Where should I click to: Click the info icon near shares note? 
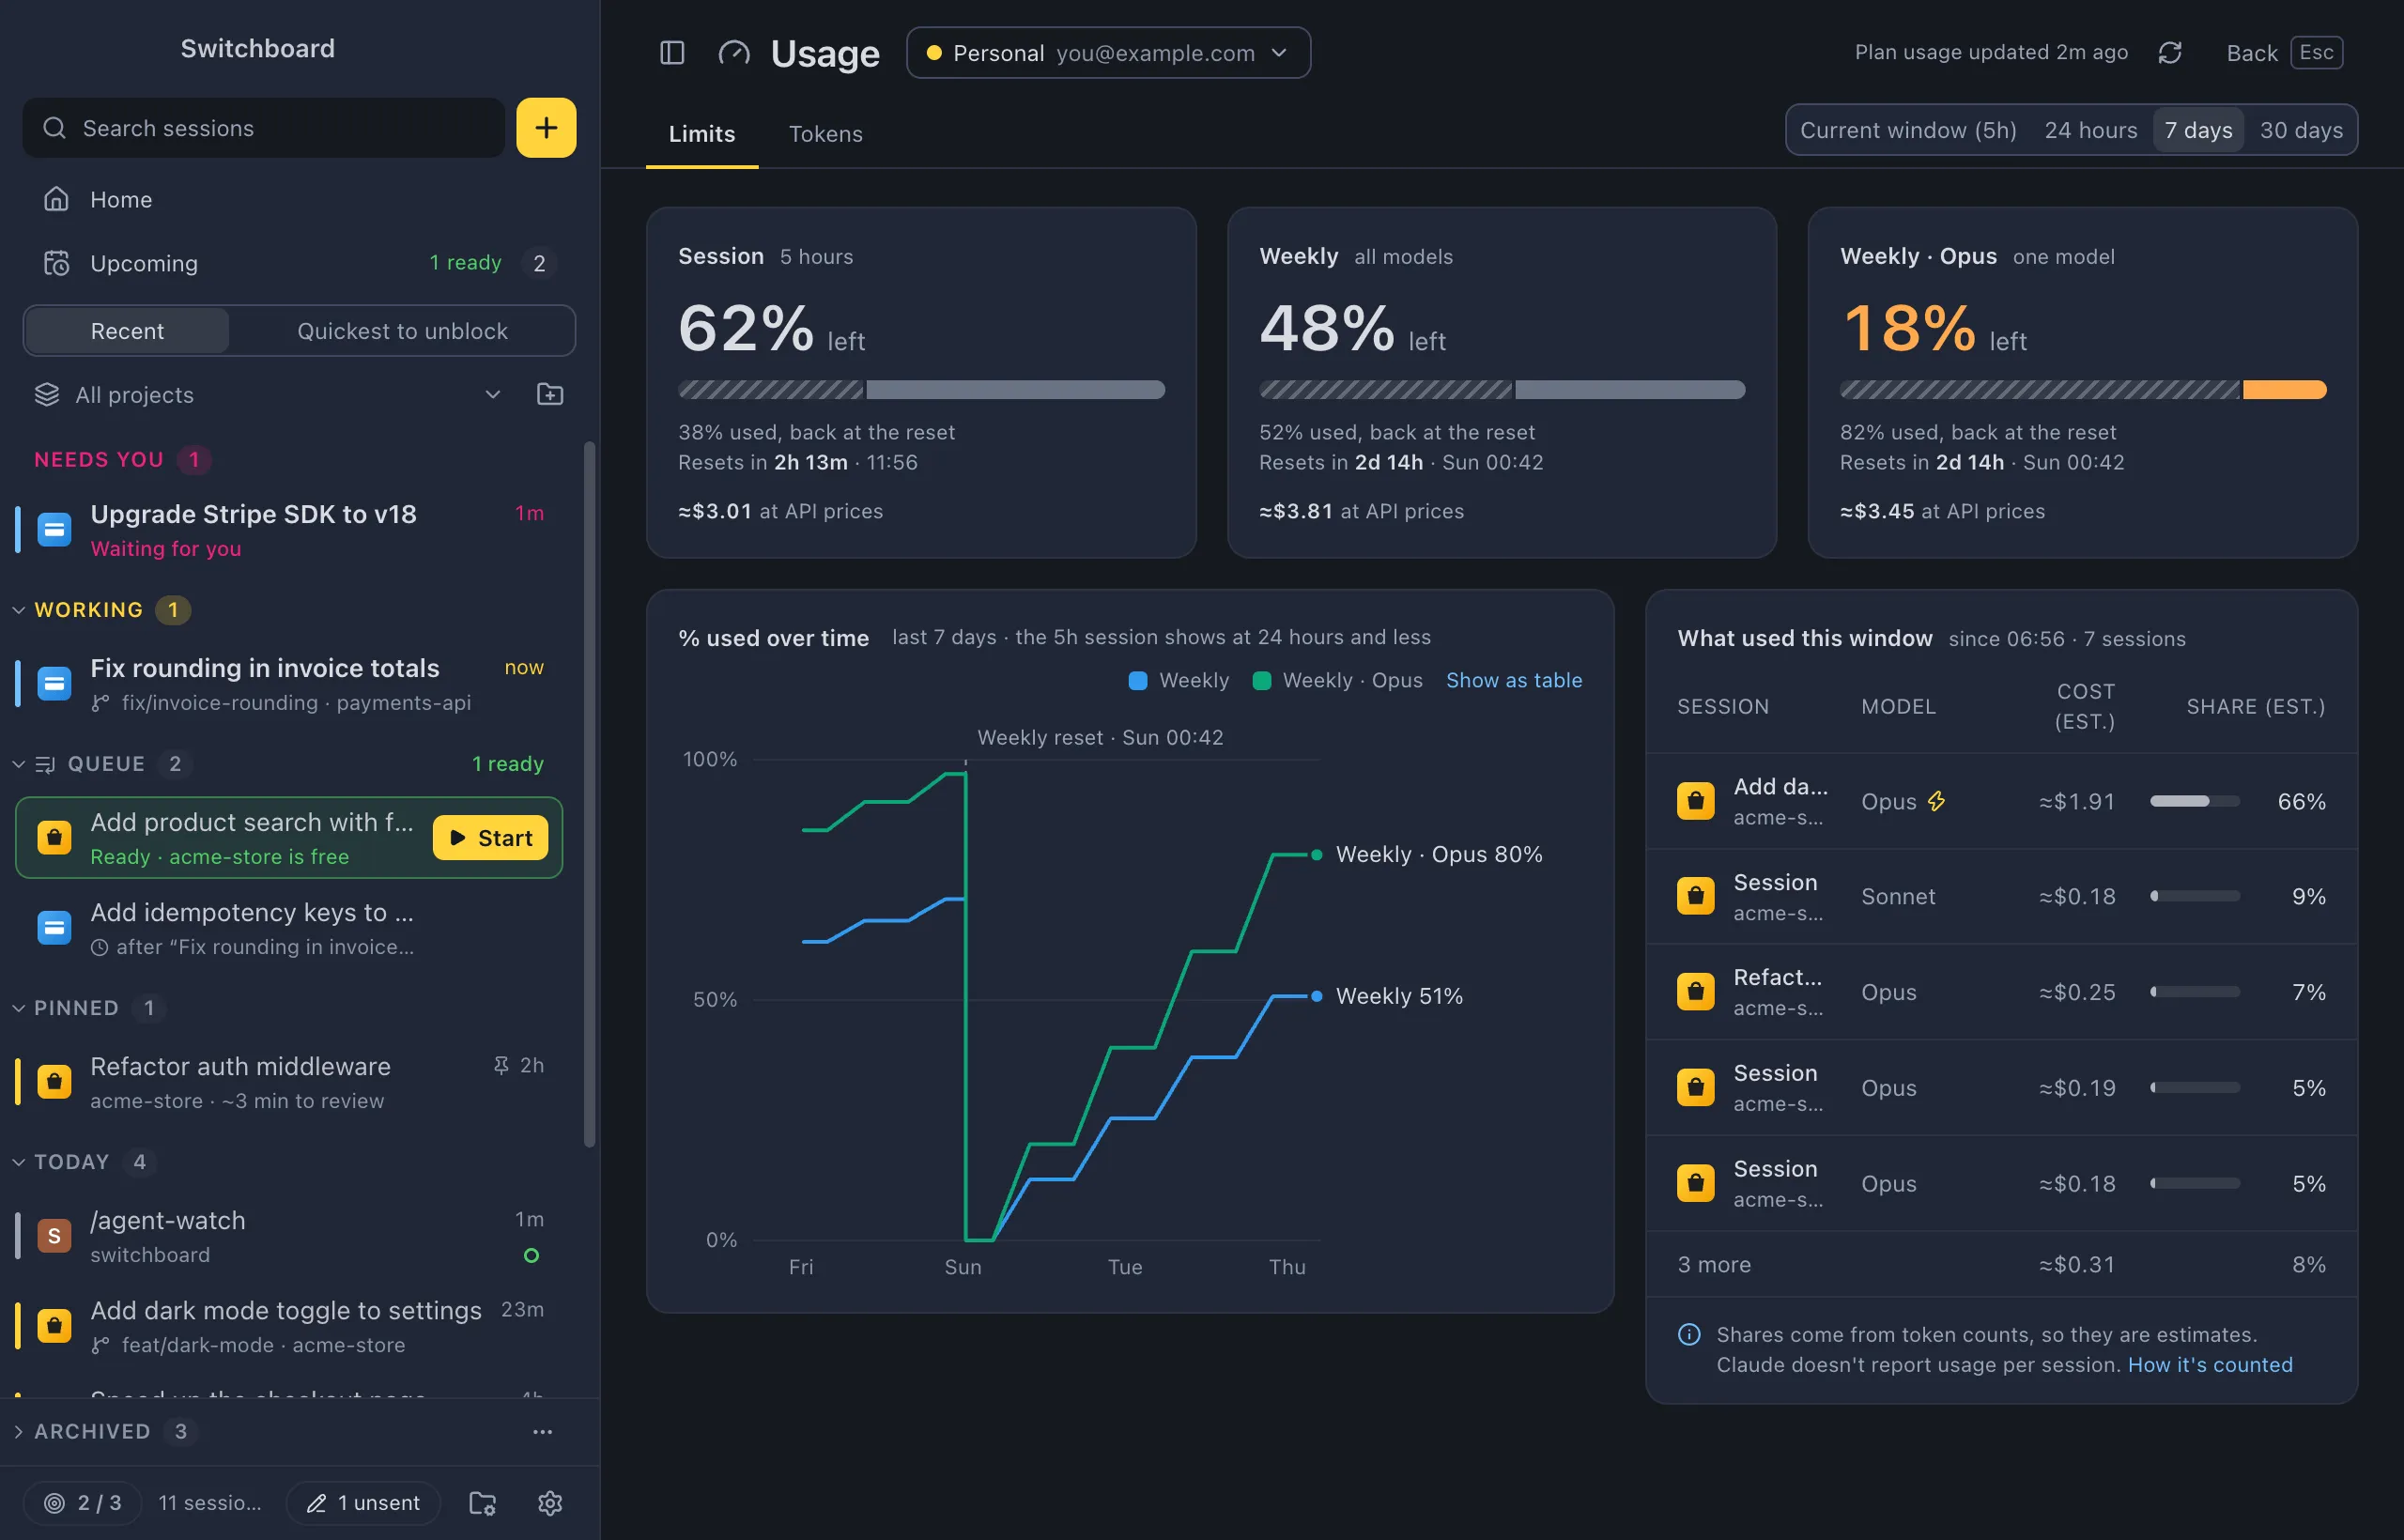click(x=1689, y=1335)
